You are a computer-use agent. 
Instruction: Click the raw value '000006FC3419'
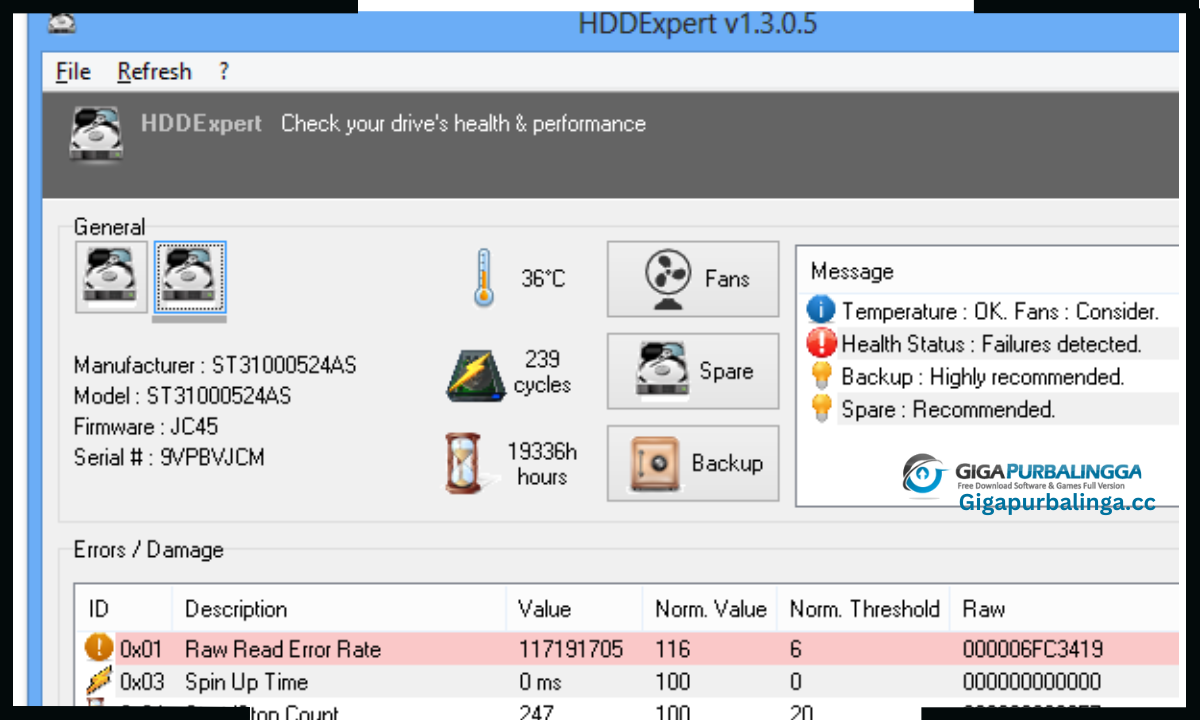1033,649
